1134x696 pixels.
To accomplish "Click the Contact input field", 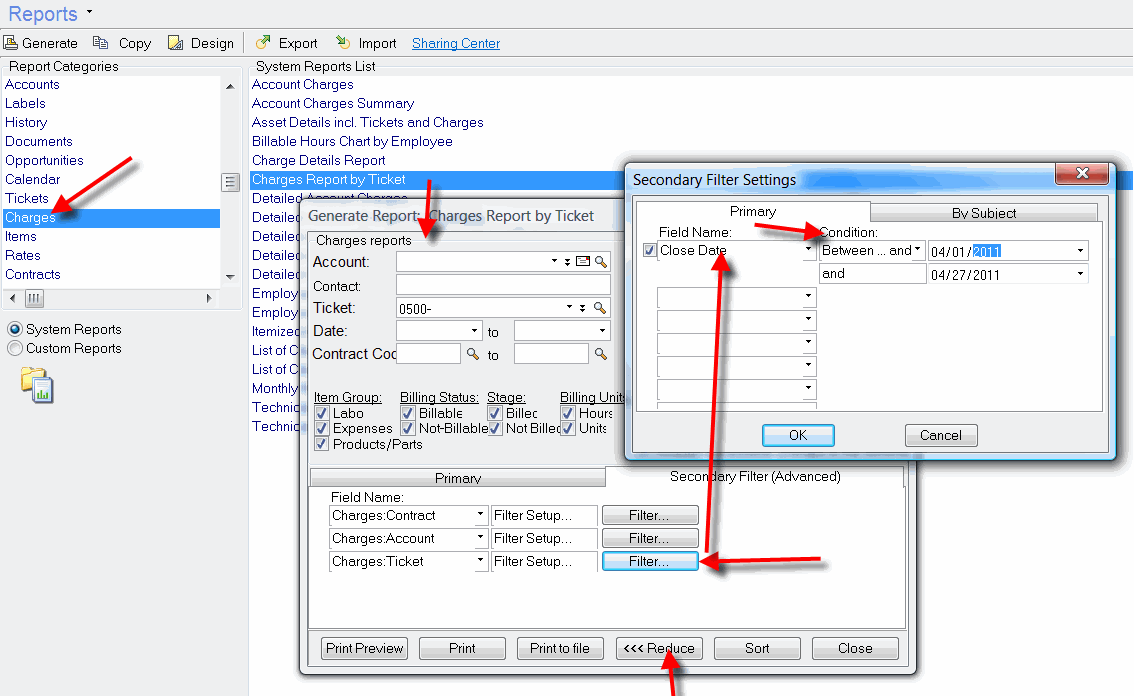I will coord(503,285).
